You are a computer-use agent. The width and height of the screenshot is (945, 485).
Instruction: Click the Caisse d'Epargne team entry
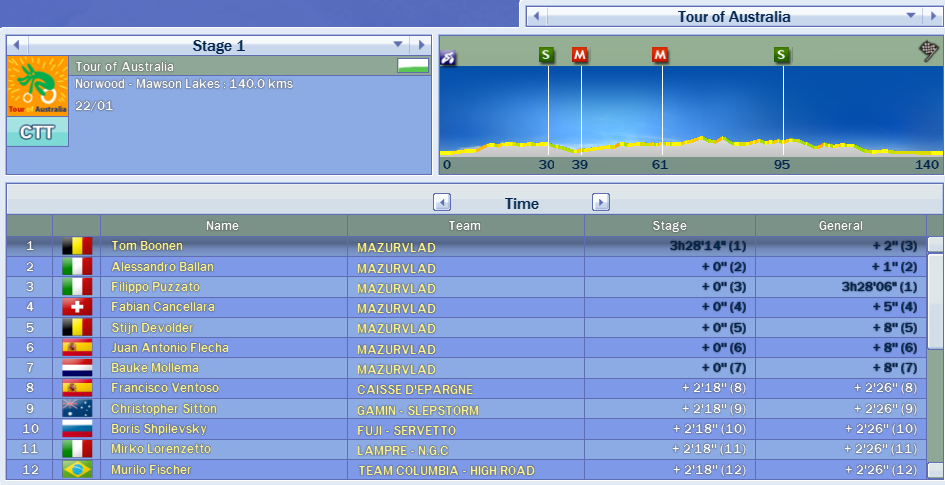[414, 389]
